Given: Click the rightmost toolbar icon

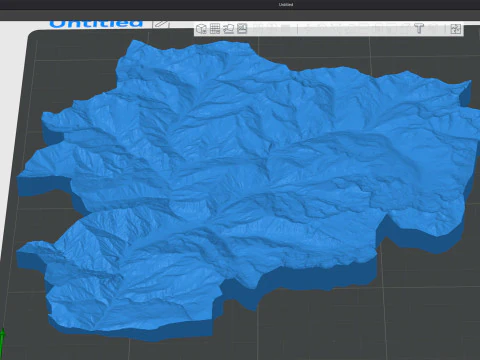Looking at the screenshot, I should 456,29.
